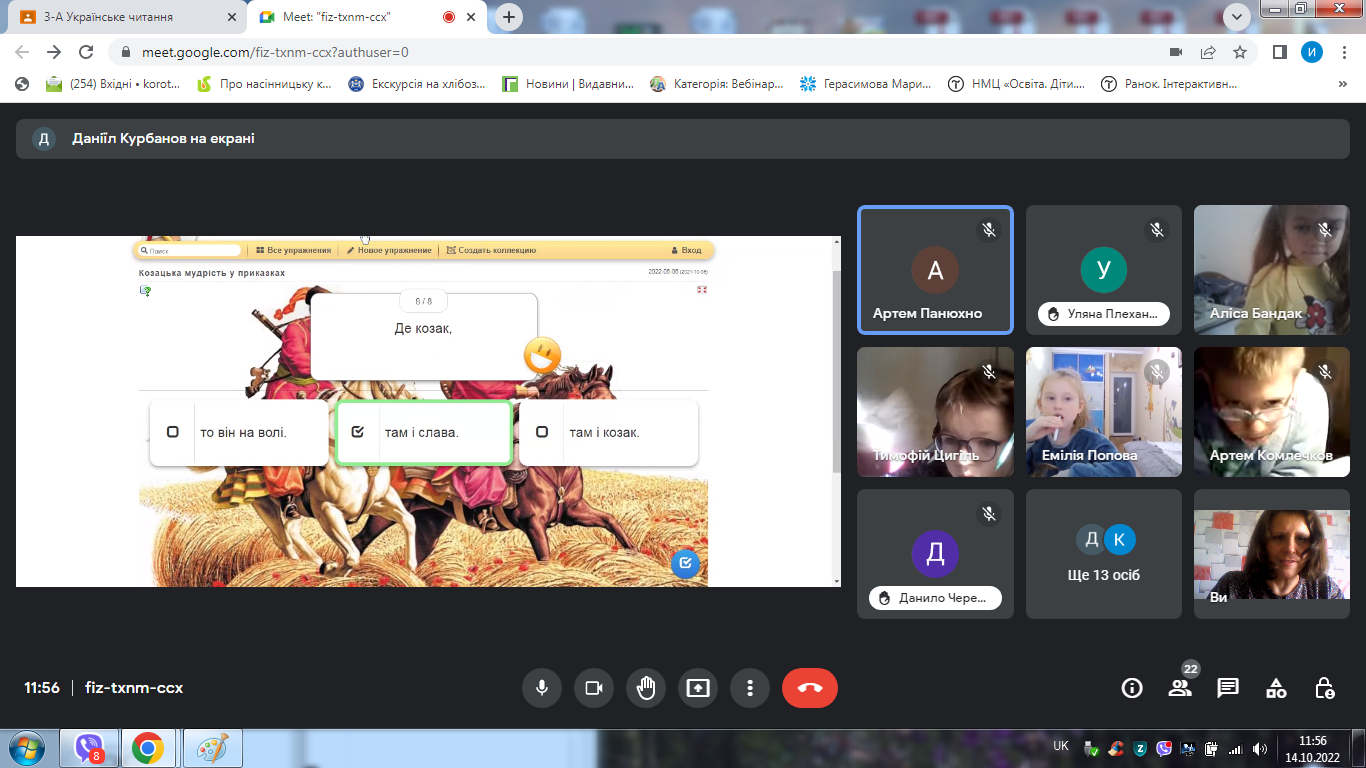
Task: Reload the current page
Action: 86,52
